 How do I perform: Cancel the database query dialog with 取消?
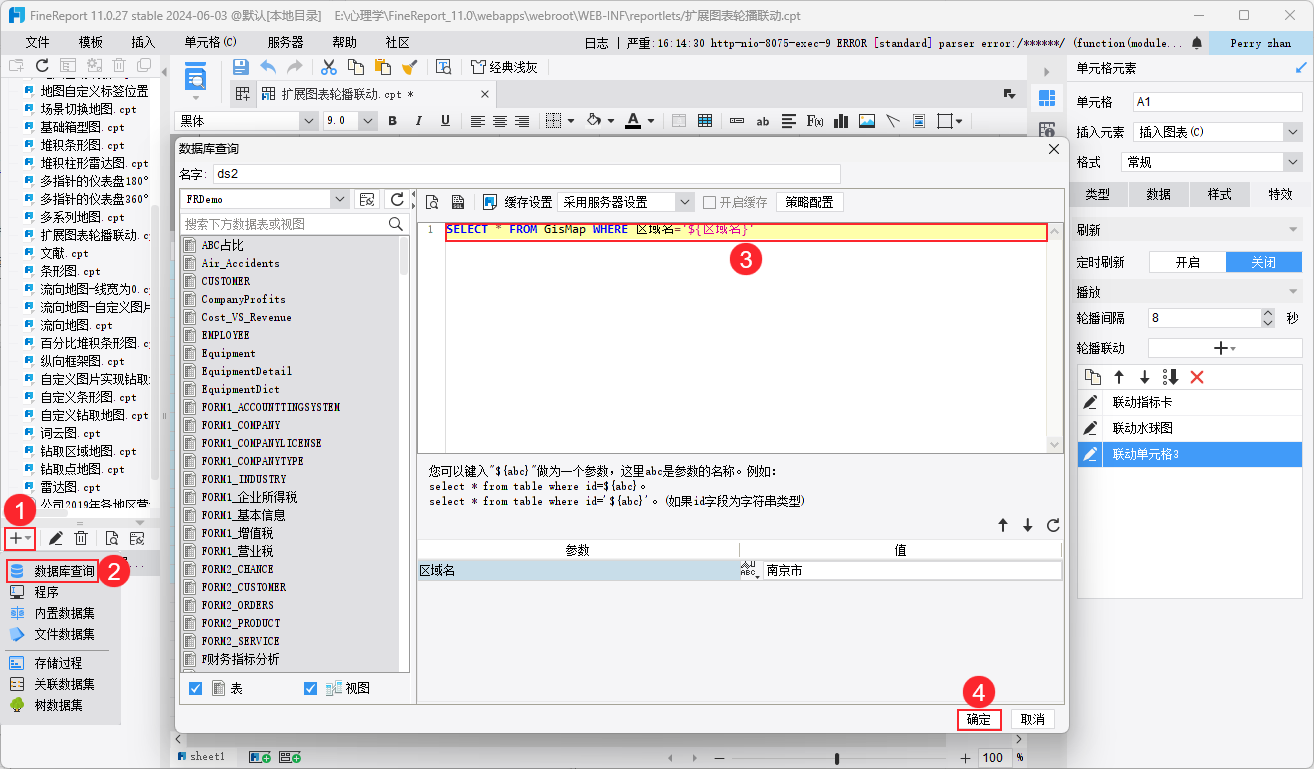point(1033,719)
